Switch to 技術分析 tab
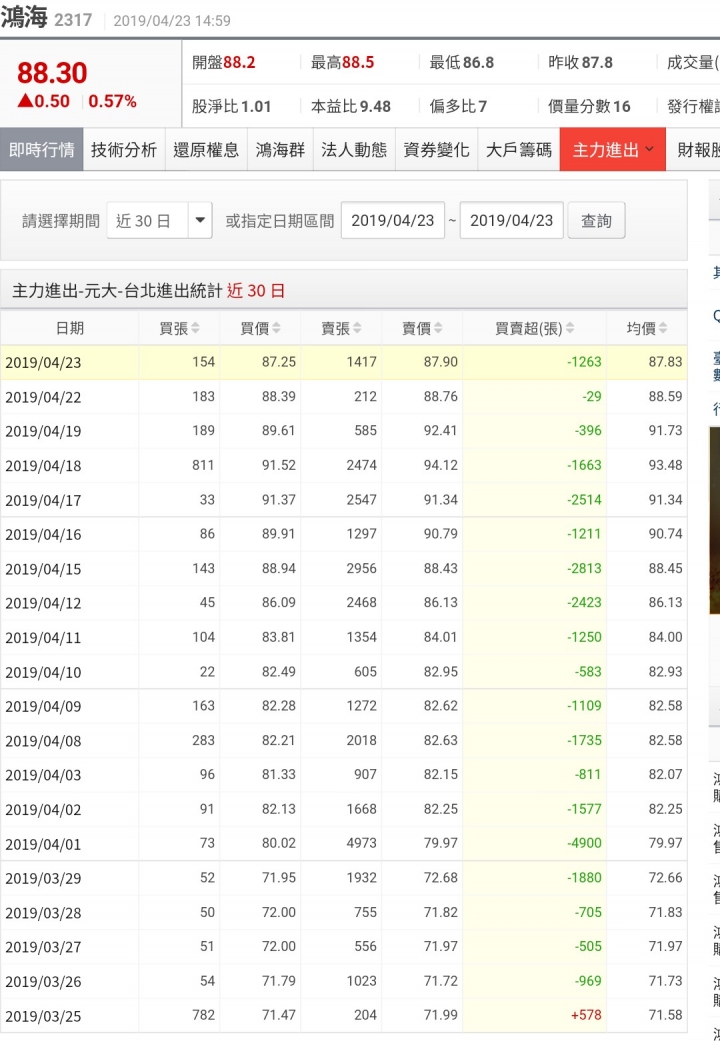Screen dimensions: 720x1041 [124, 149]
